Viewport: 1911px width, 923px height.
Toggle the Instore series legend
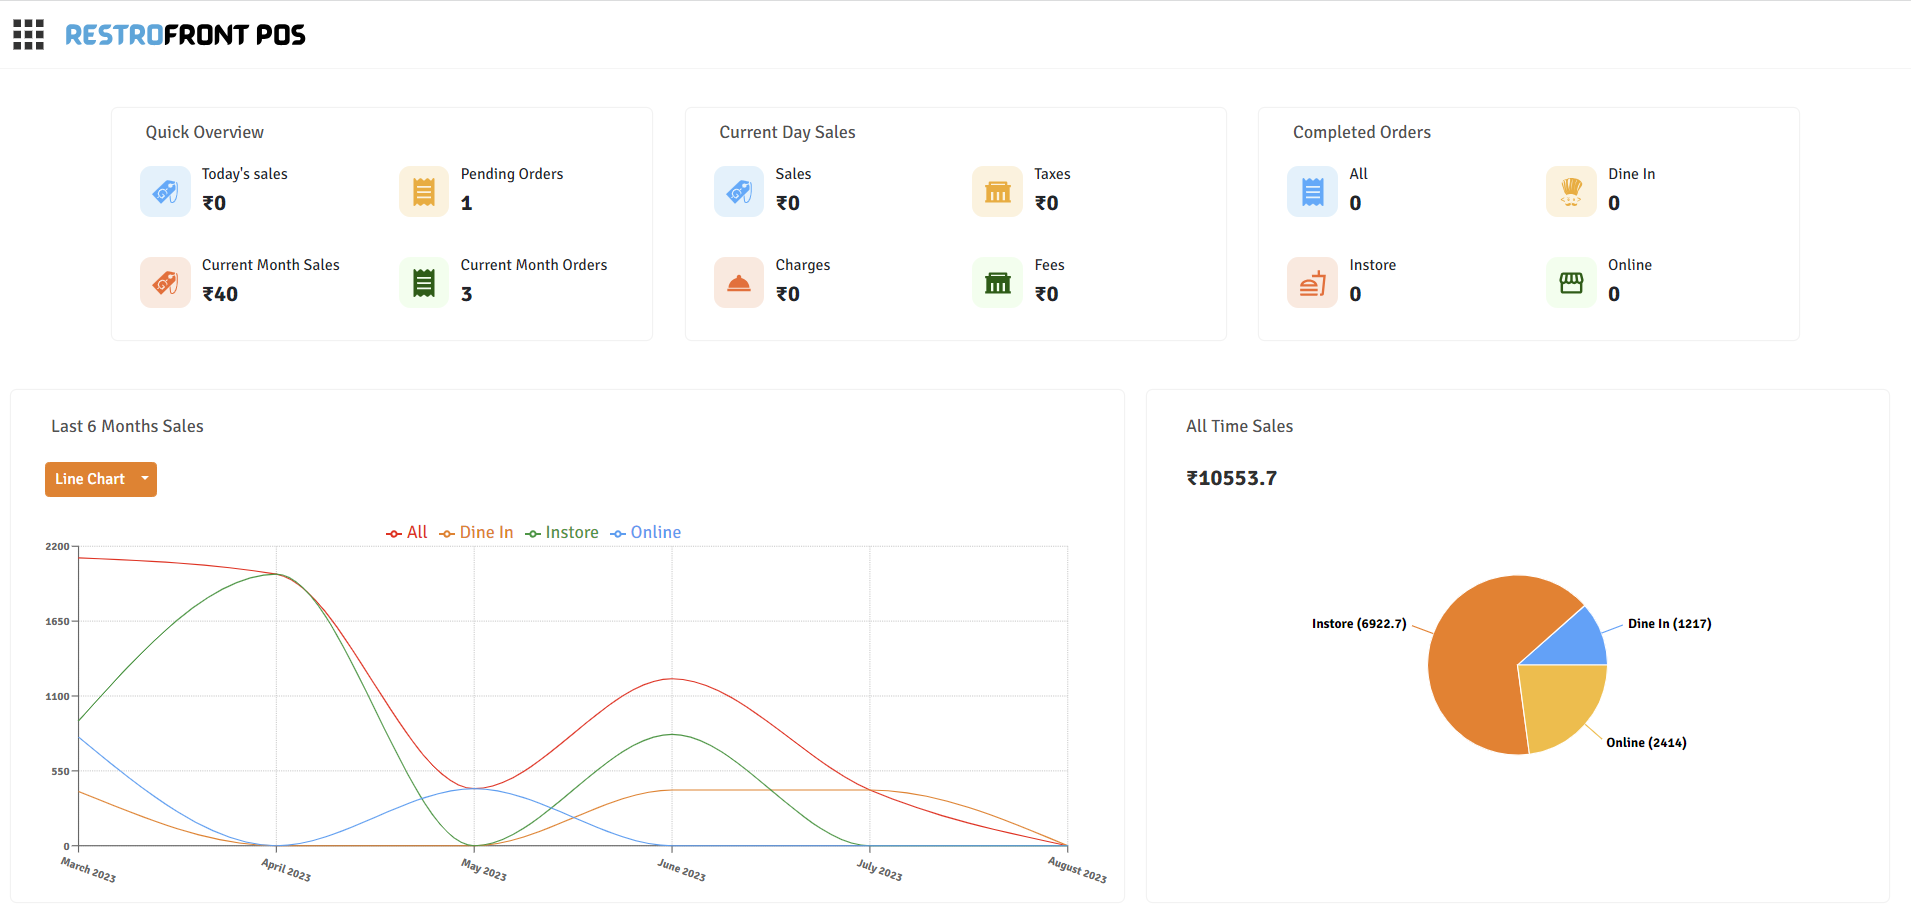point(562,533)
